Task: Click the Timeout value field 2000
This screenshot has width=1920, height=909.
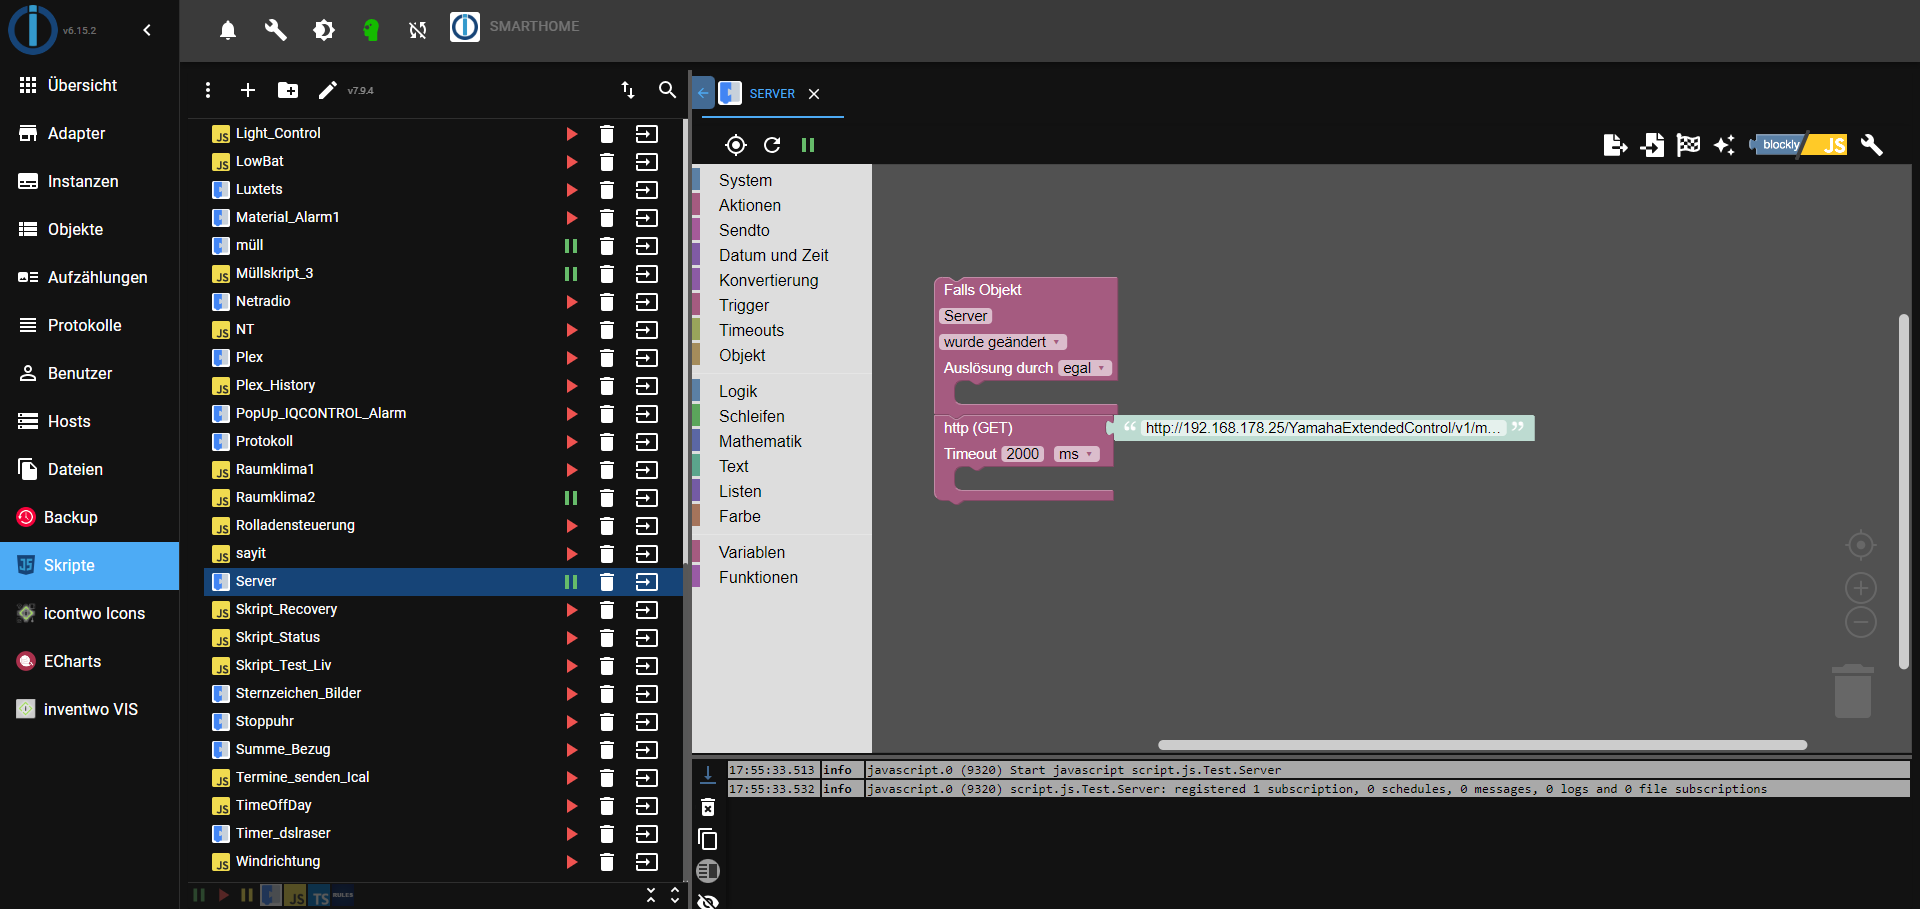Action: pos(1022,454)
